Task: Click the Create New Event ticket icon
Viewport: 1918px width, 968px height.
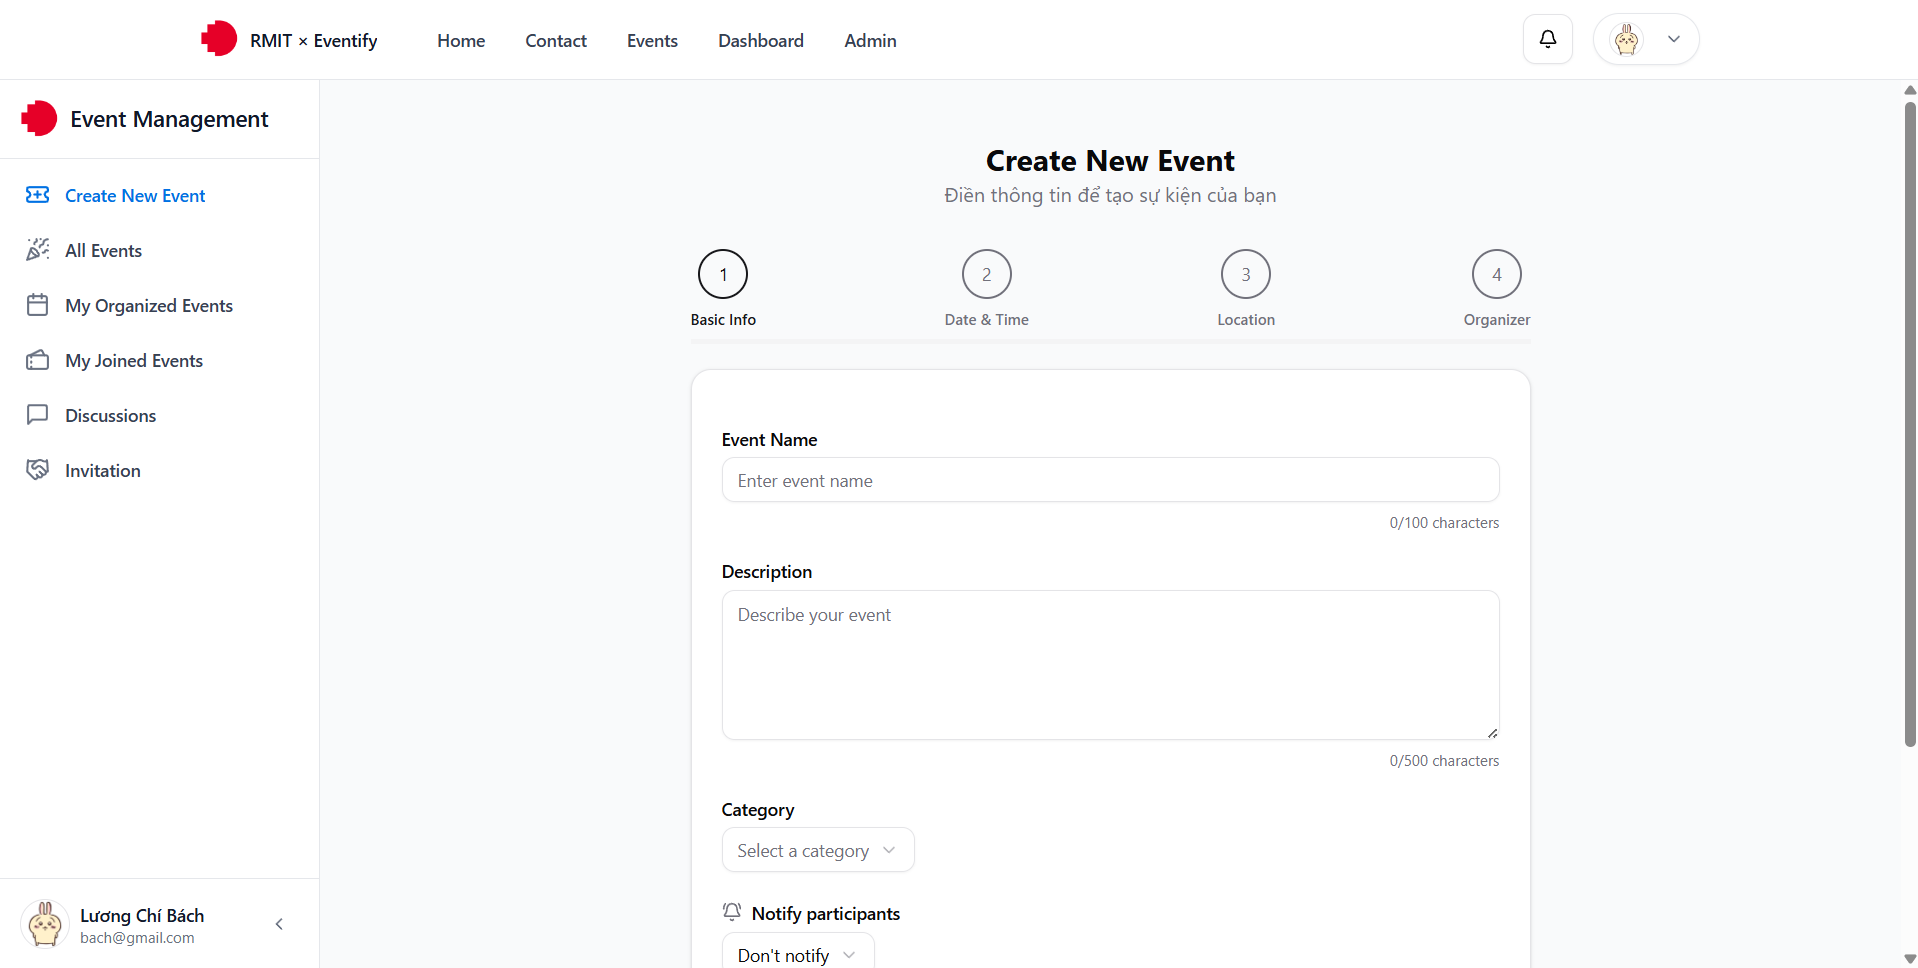Action: point(38,195)
